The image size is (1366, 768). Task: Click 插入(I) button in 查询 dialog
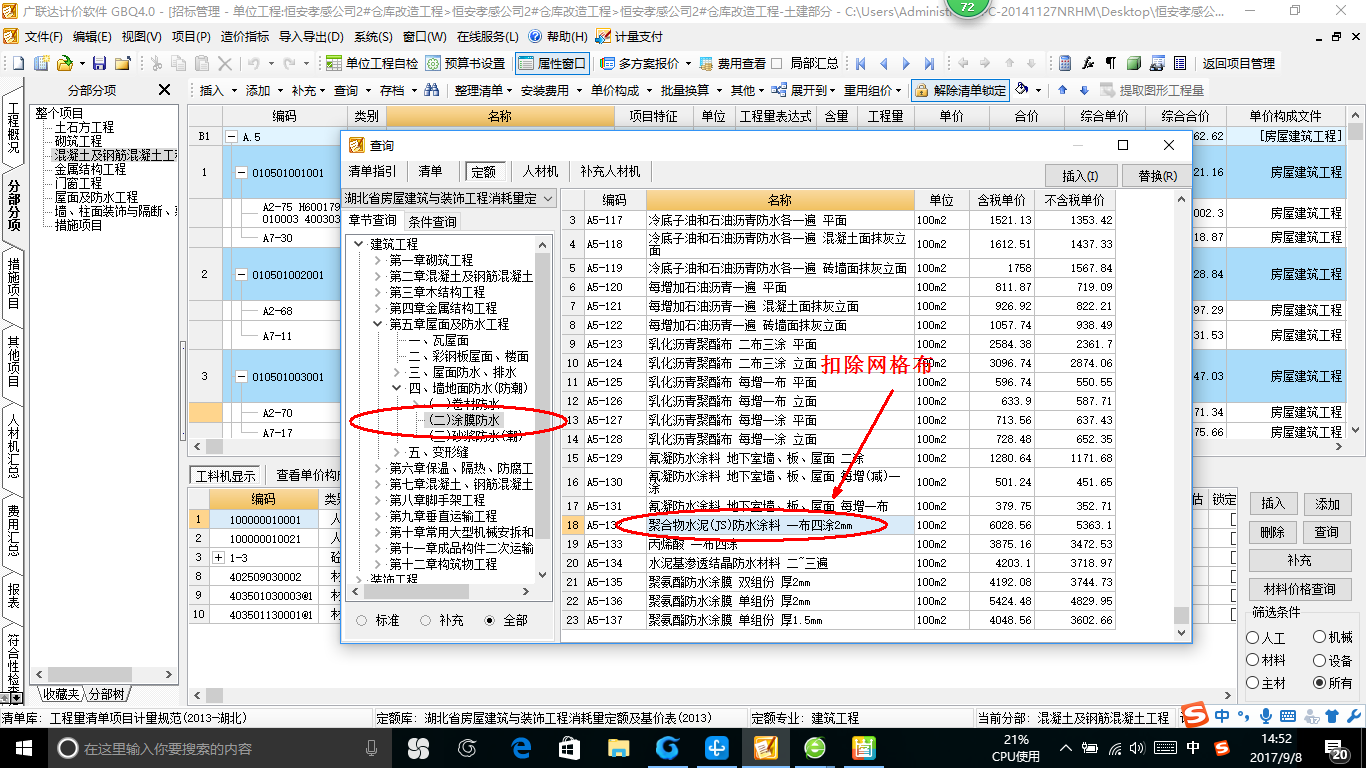pos(1080,176)
